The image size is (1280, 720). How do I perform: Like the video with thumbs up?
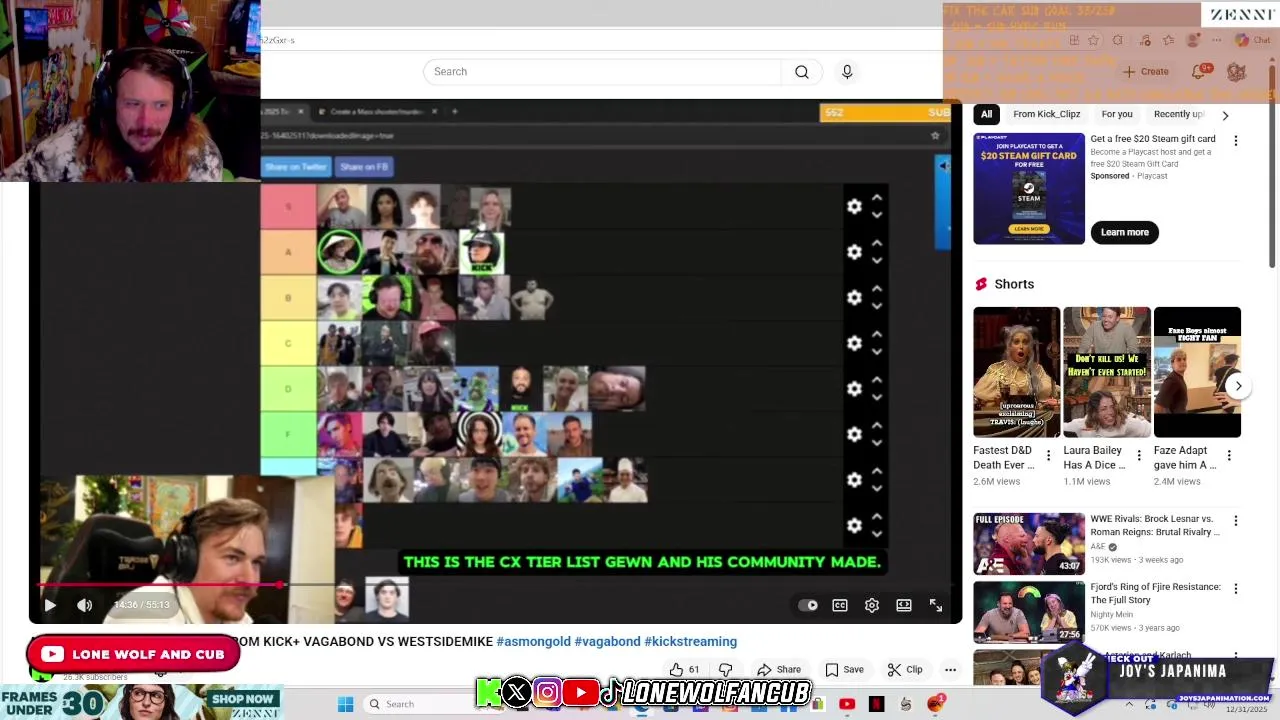(684, 670)
